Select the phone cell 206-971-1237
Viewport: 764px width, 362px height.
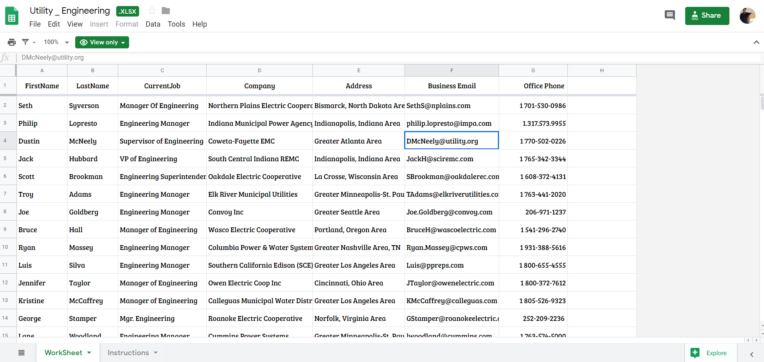(533, 212)
